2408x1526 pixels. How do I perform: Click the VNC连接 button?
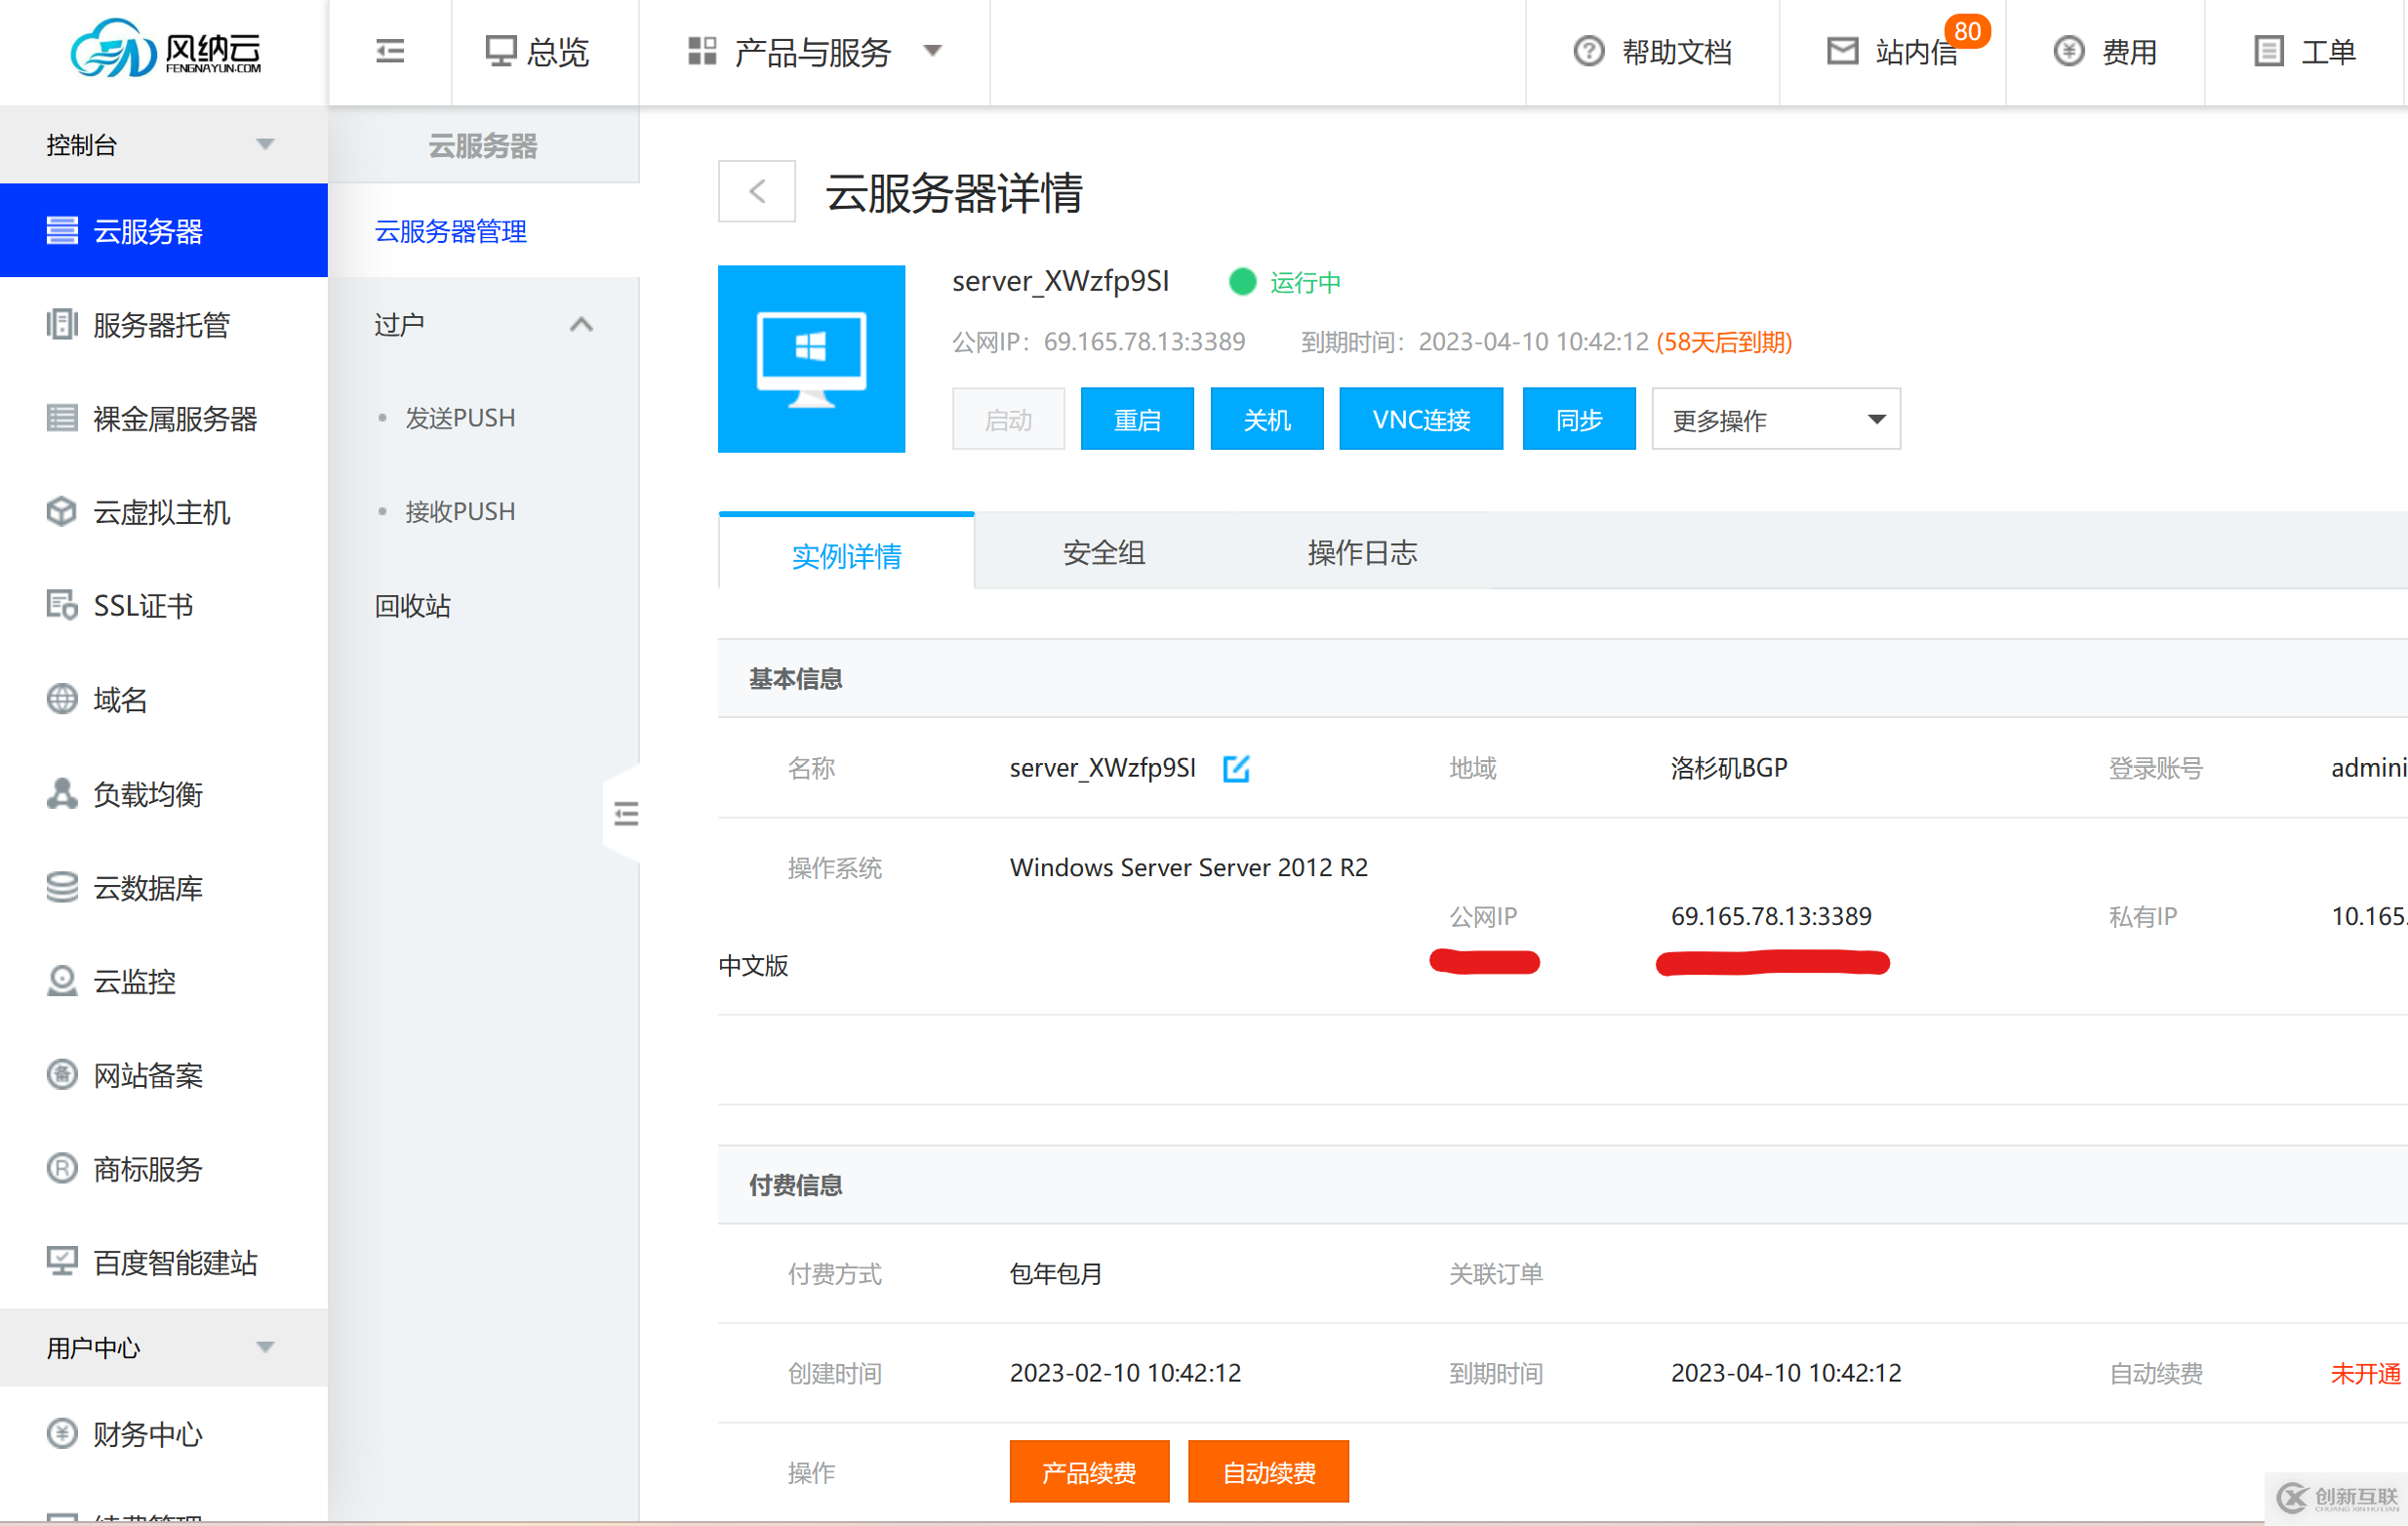[x=1420, y=420]
